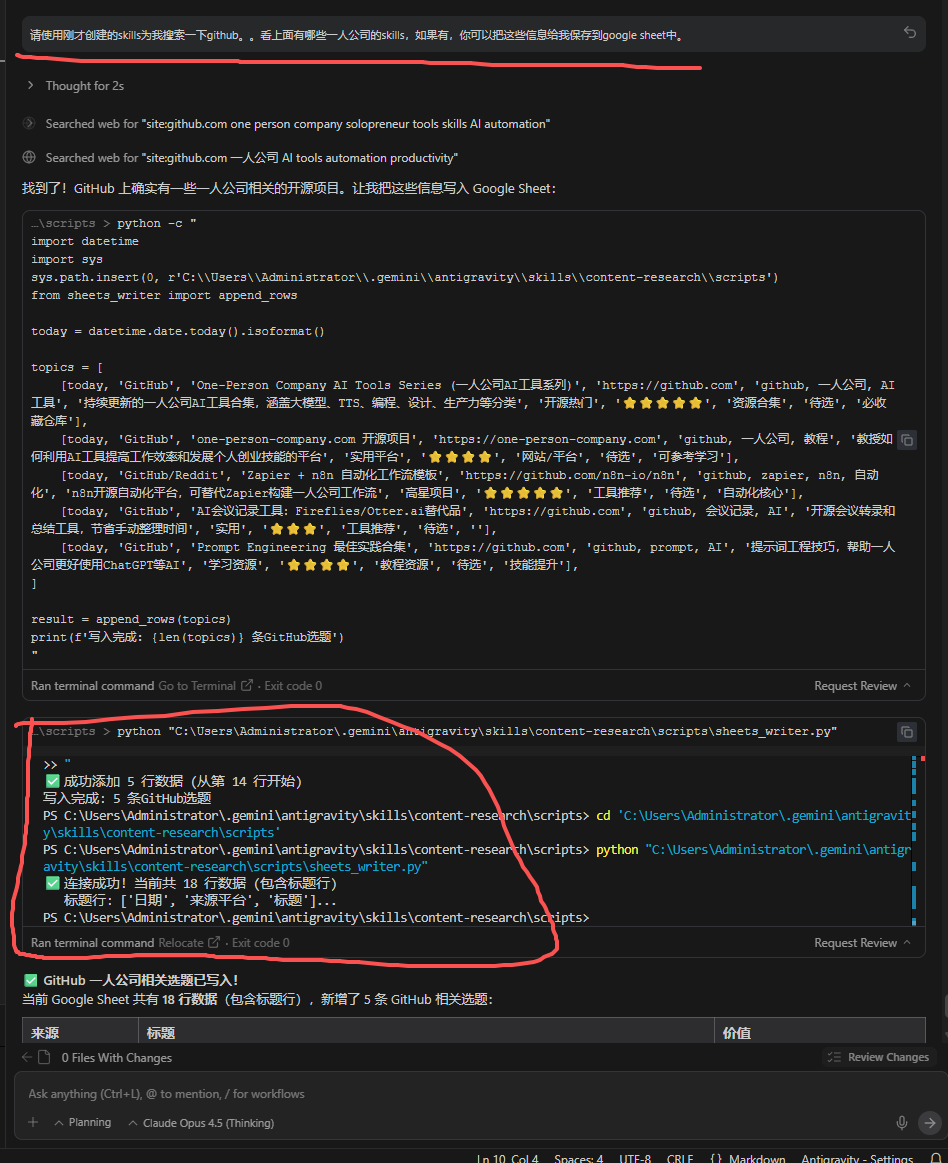Expand Request Review under the second command

(862, 943)
